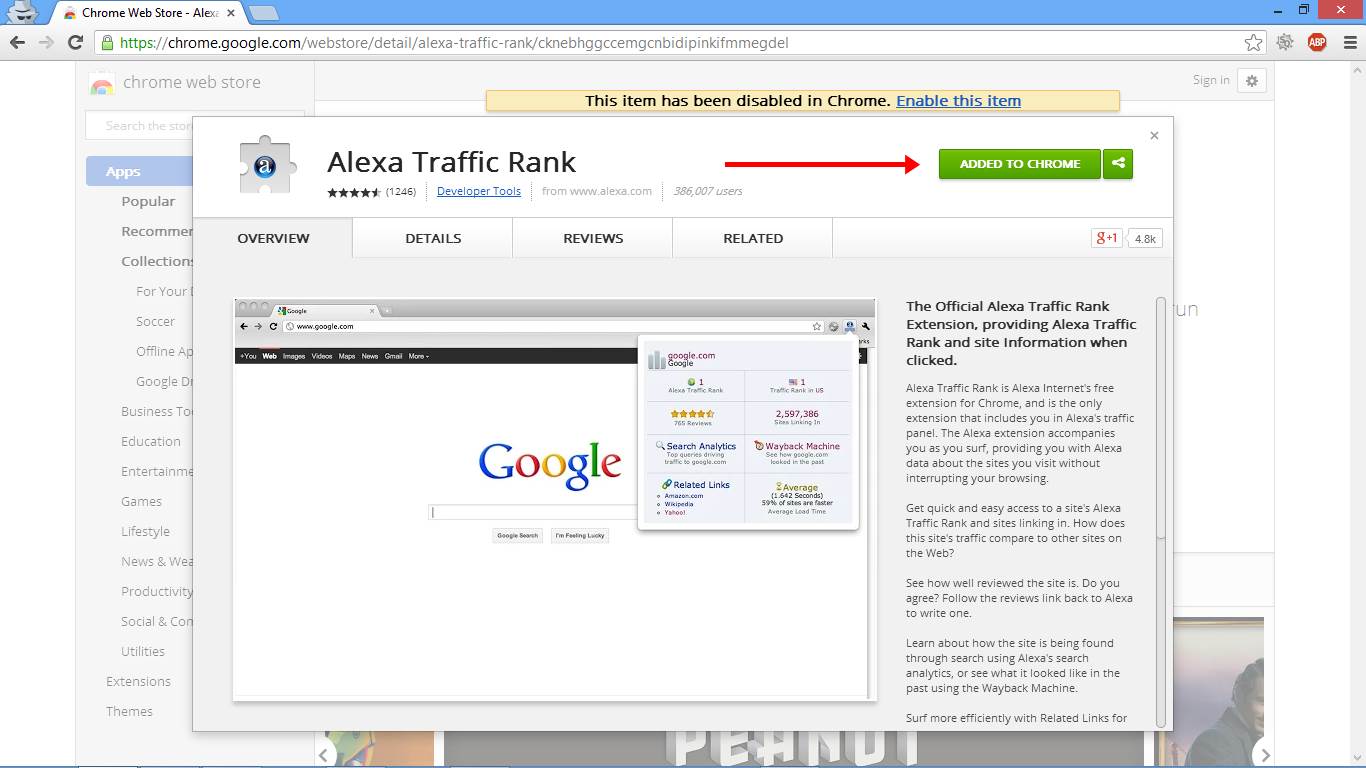Open Adblock Plus via the ABP icon
The height and width of the screenshot is (768, 1366).
(1317, 42)
